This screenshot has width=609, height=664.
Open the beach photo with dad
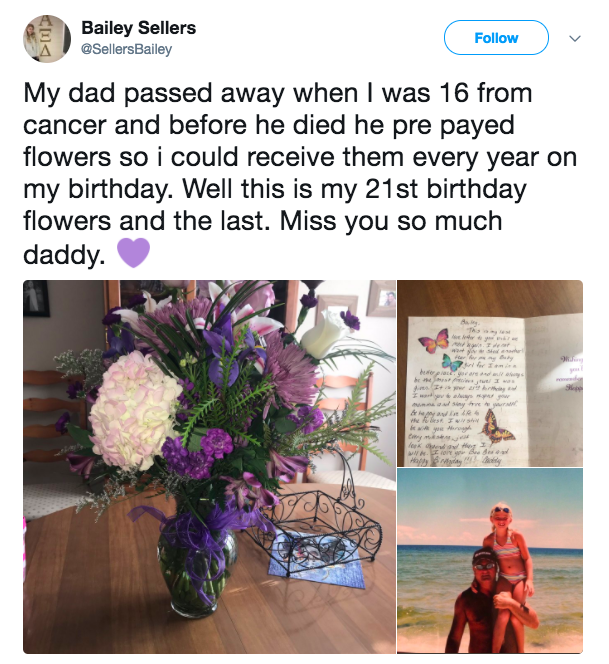[x=490, y=561]
